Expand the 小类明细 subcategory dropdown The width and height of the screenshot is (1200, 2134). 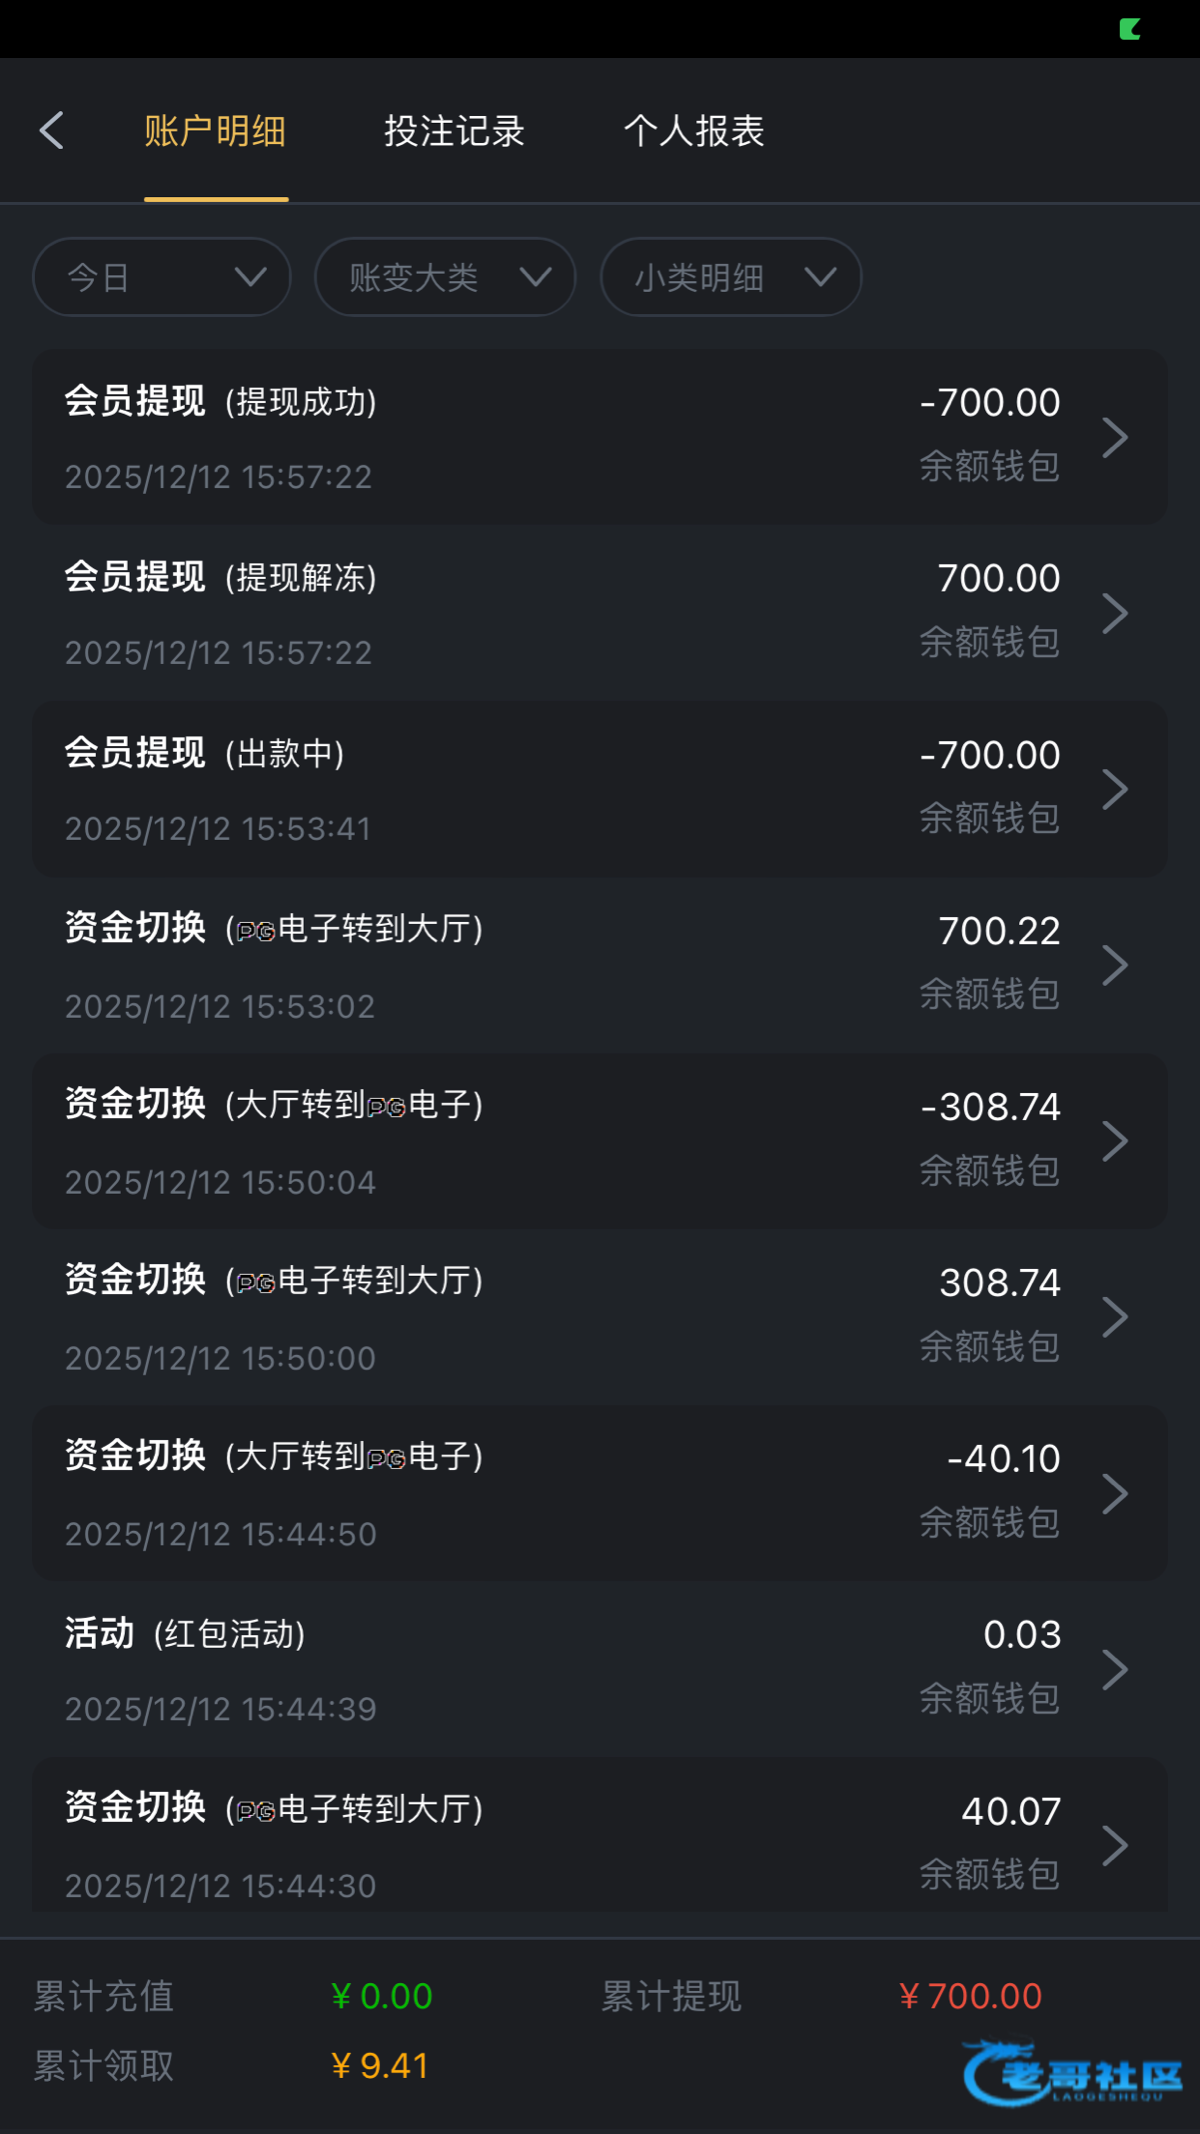click(731, 277)
